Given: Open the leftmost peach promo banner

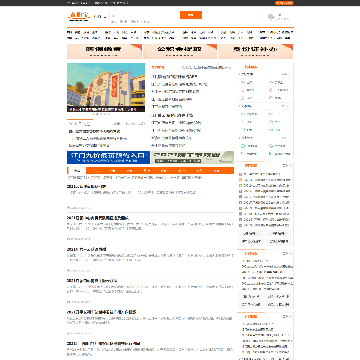Looking at the screenshot, I should tap(104, 51).
